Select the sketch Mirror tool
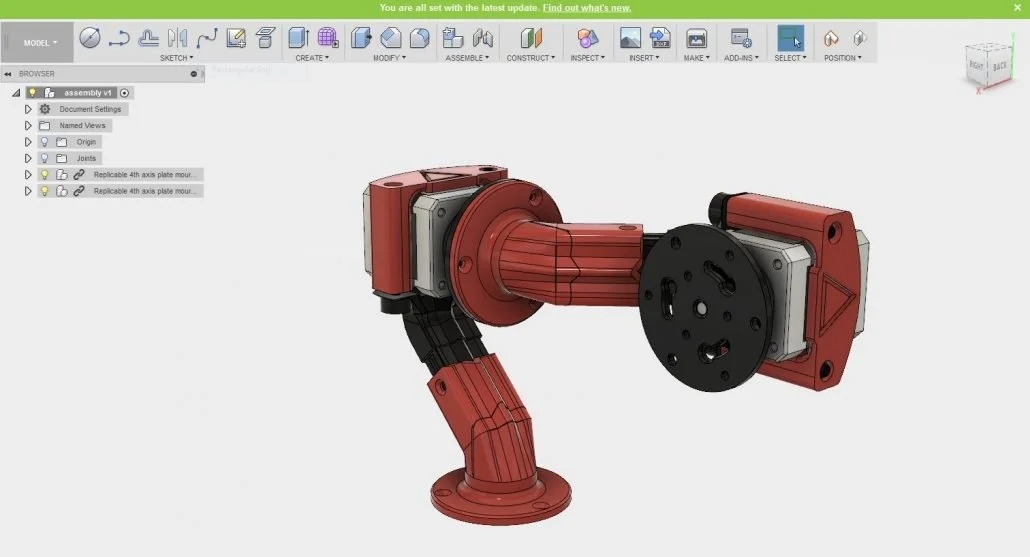The height and width of the screenshot is (557, 1030). (177, 38)
